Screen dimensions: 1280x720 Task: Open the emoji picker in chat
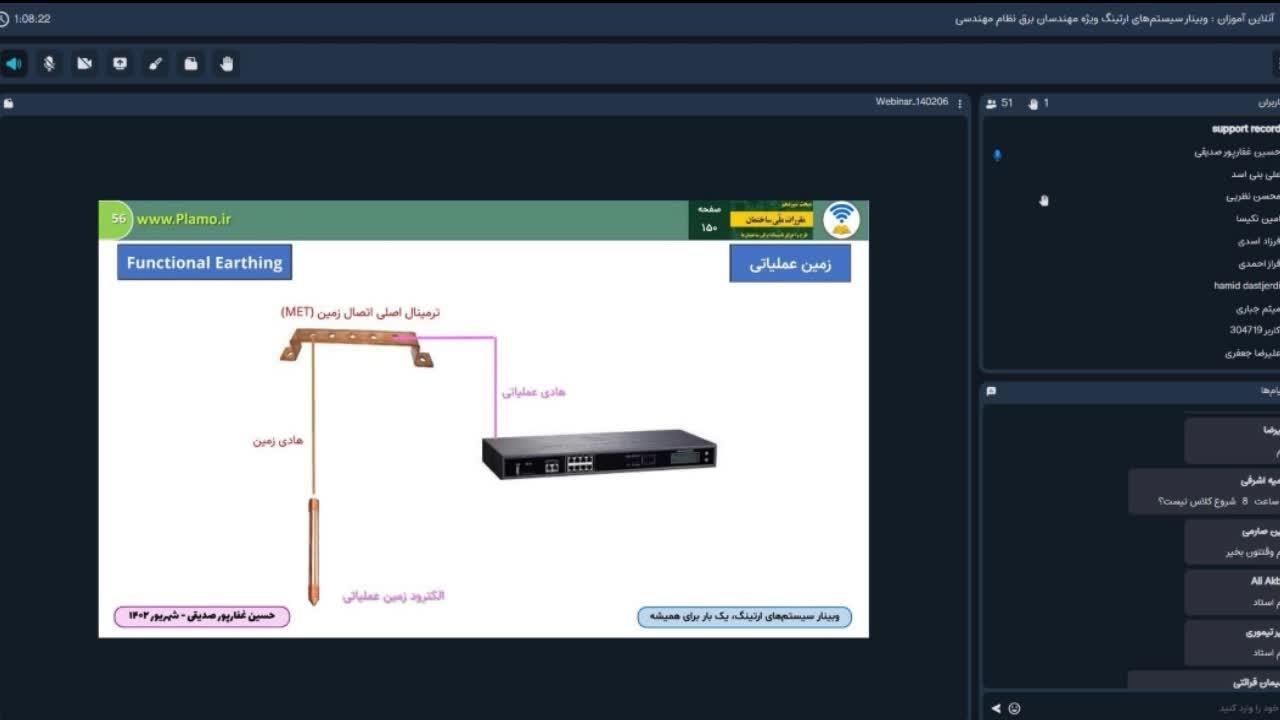[1014, 708]
